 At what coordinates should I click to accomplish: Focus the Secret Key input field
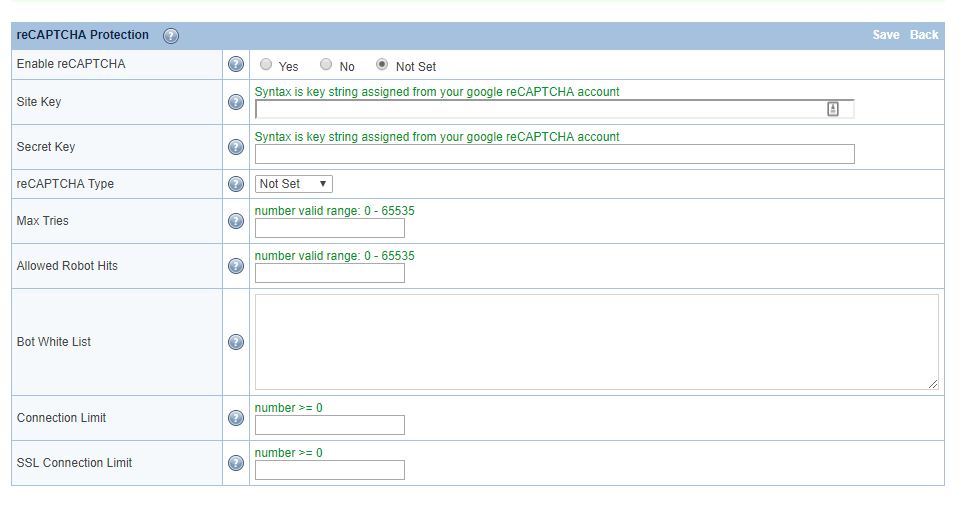pos(555,154)
